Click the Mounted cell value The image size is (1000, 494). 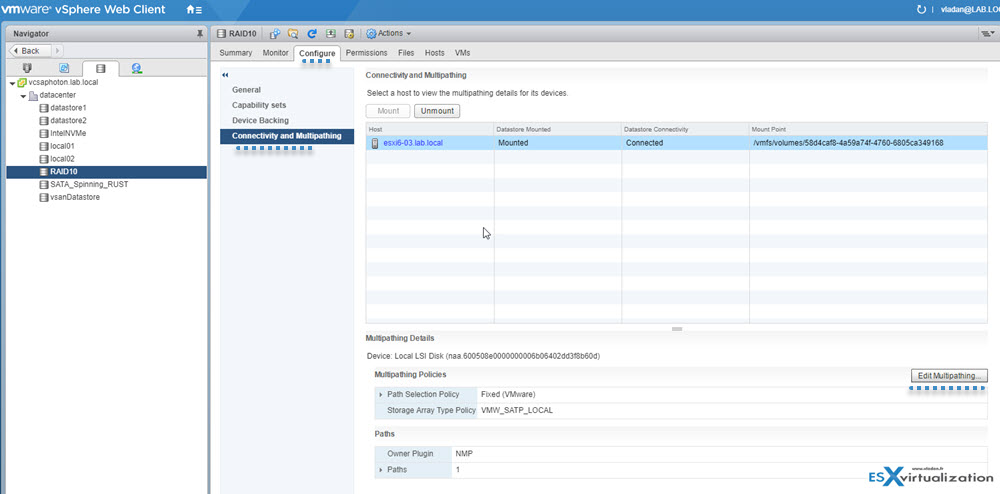click(513, 143)
